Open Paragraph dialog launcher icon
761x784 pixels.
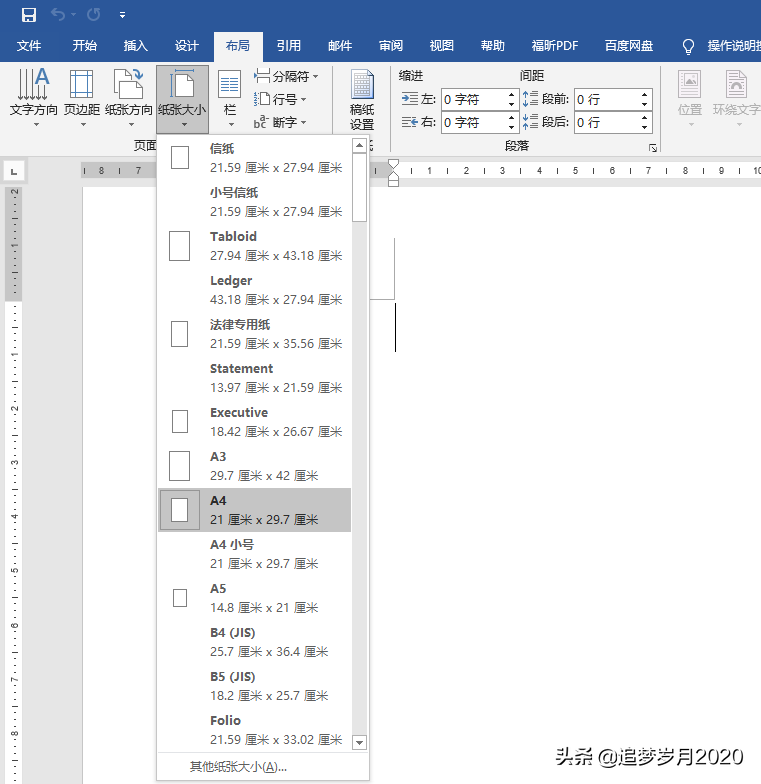pyautogui.click(x=653, y=148)
